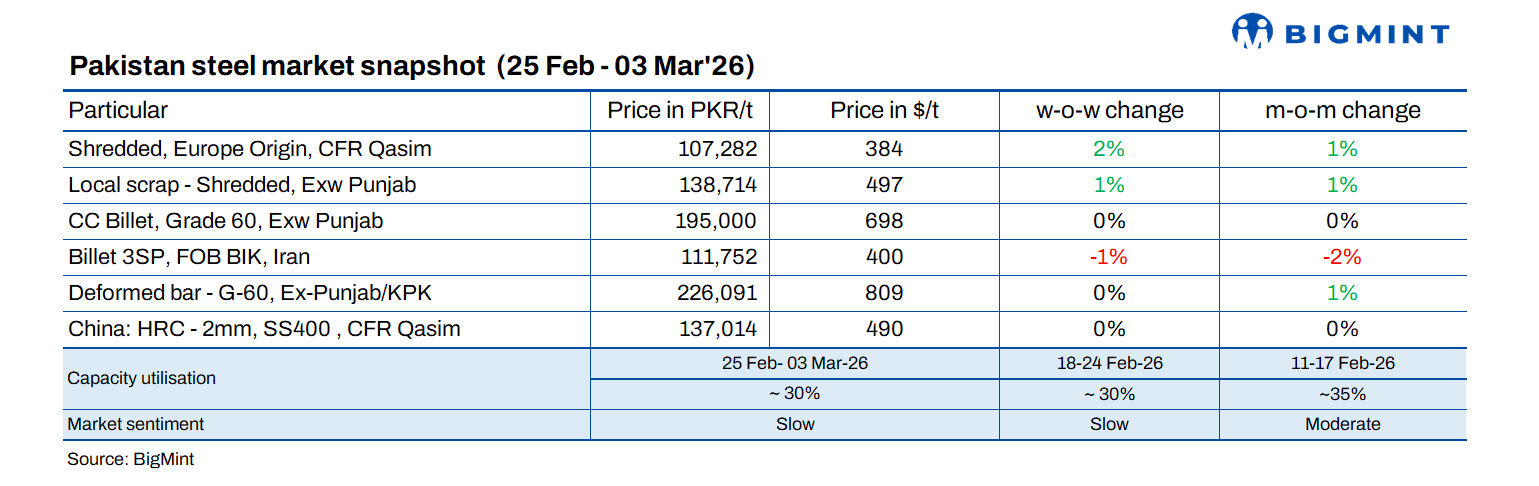Click the Market sentiment row label
Viewport: 1539px width, 486px height.
click(135, 424)
